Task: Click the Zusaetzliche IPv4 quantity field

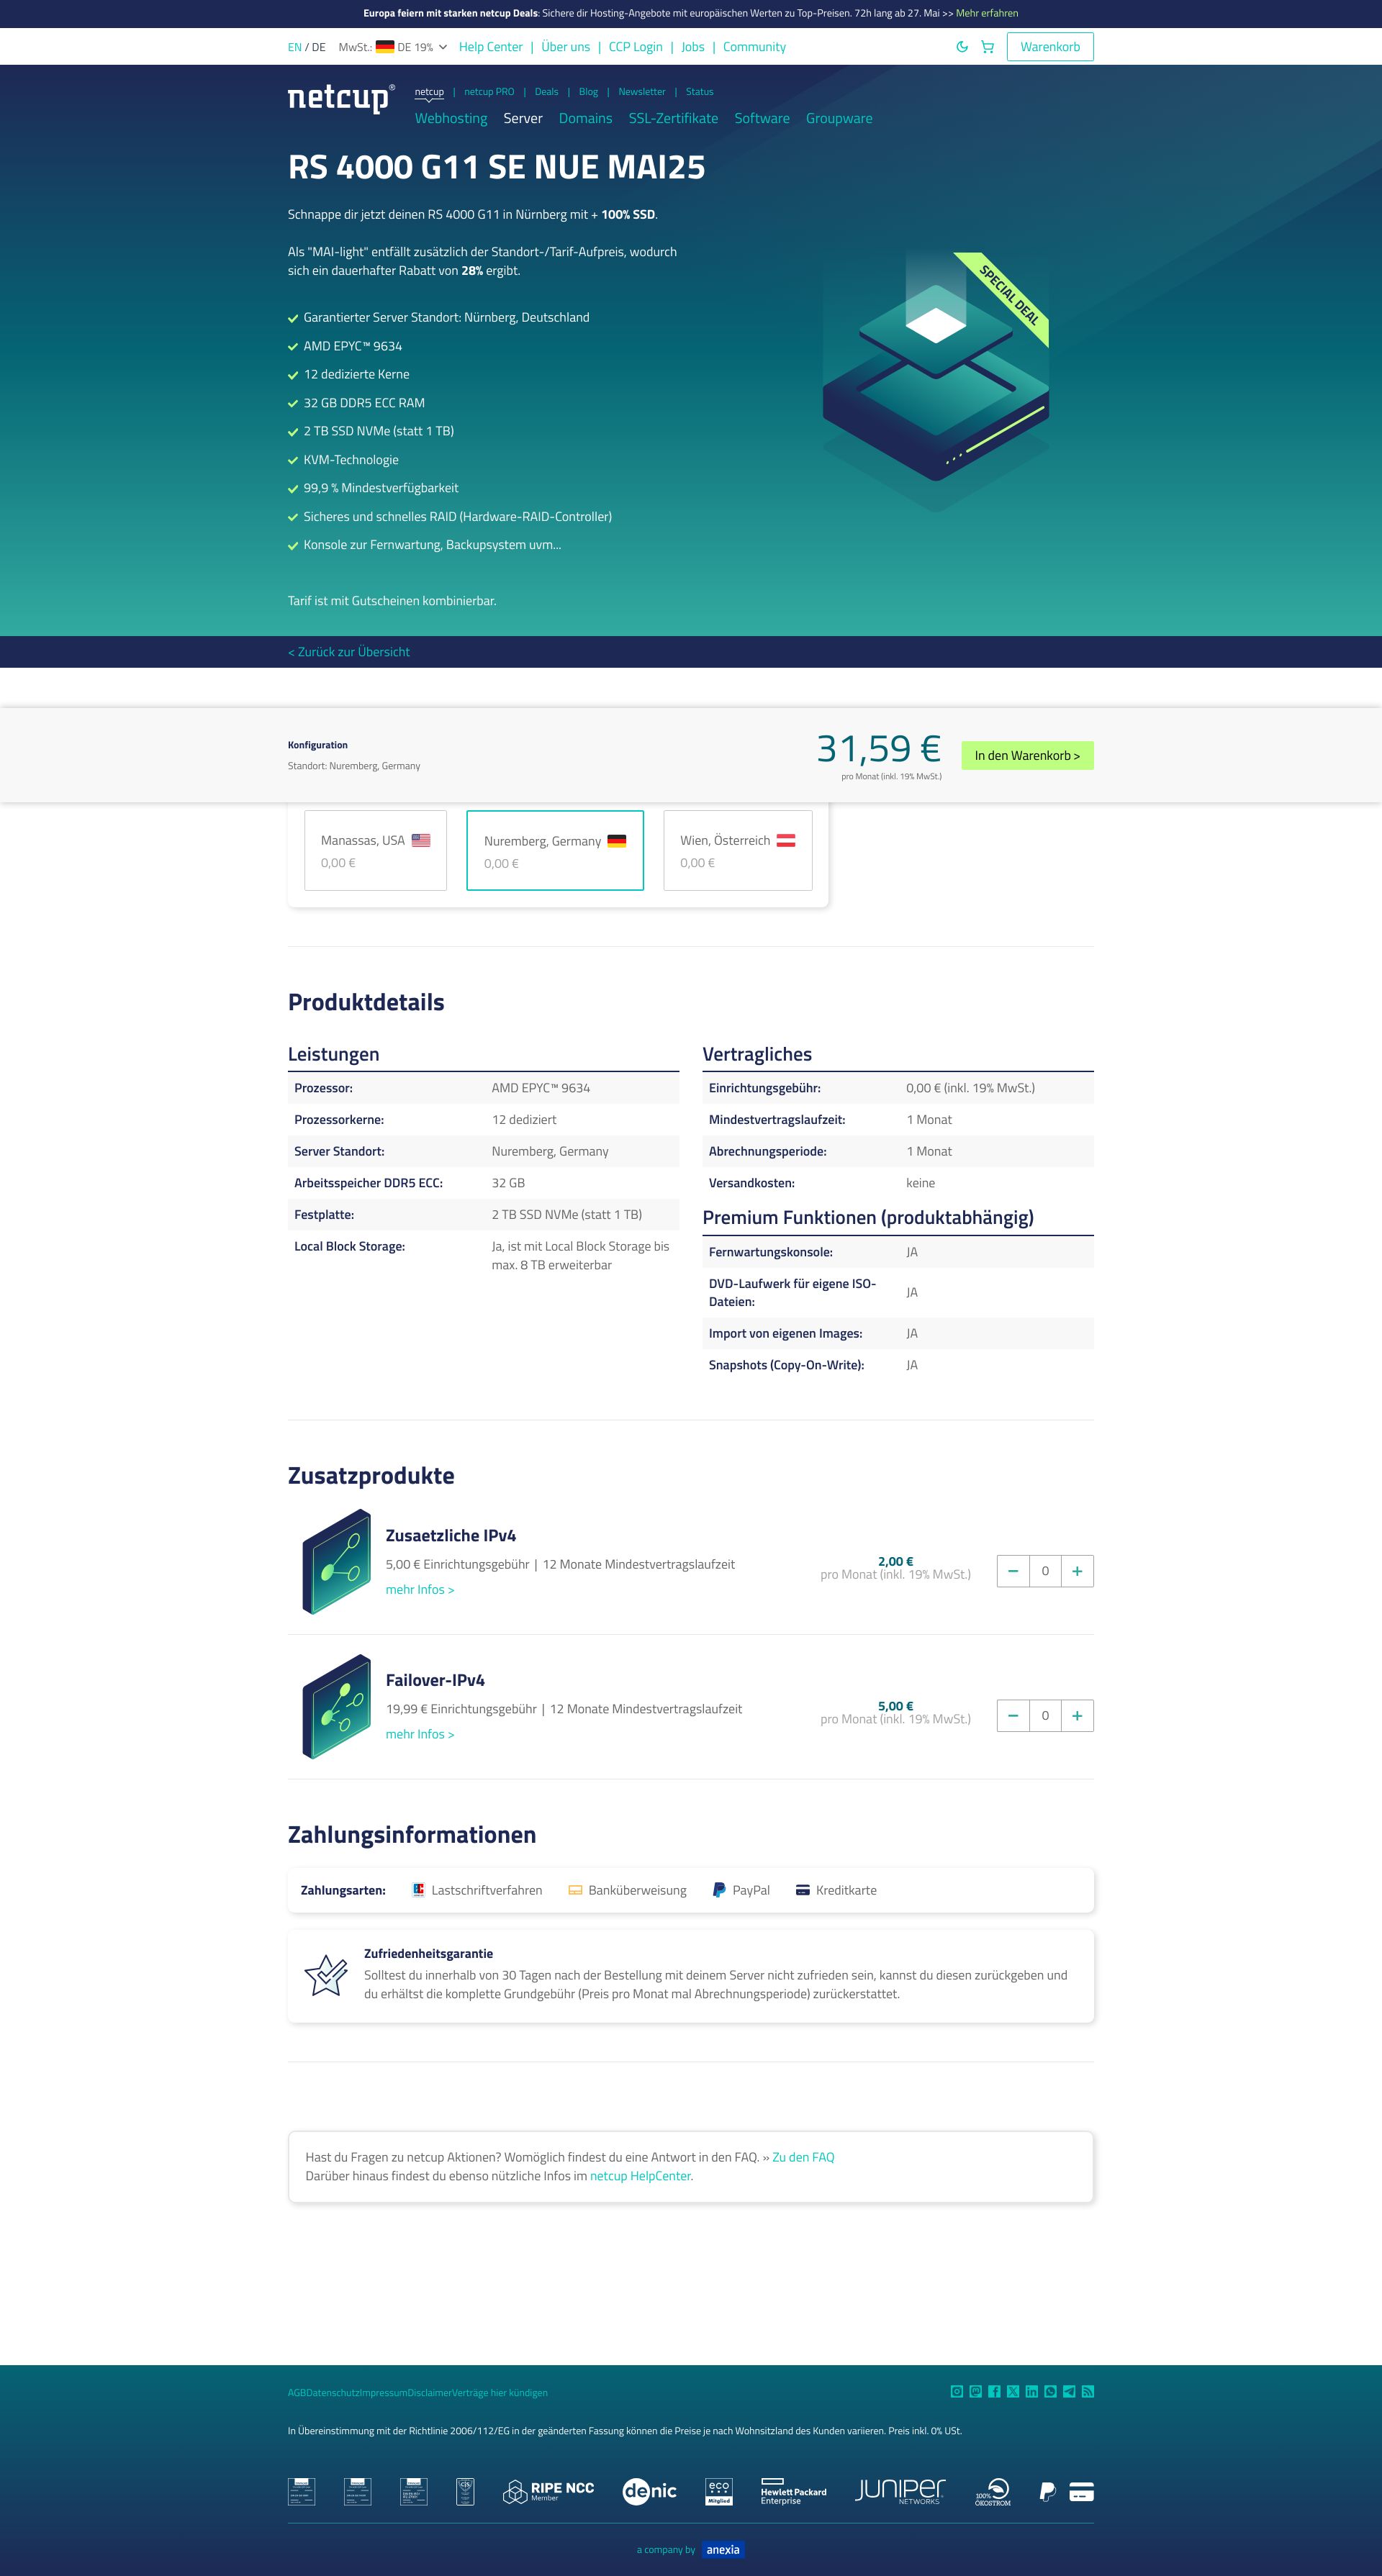Action: coord(1045,1571)
